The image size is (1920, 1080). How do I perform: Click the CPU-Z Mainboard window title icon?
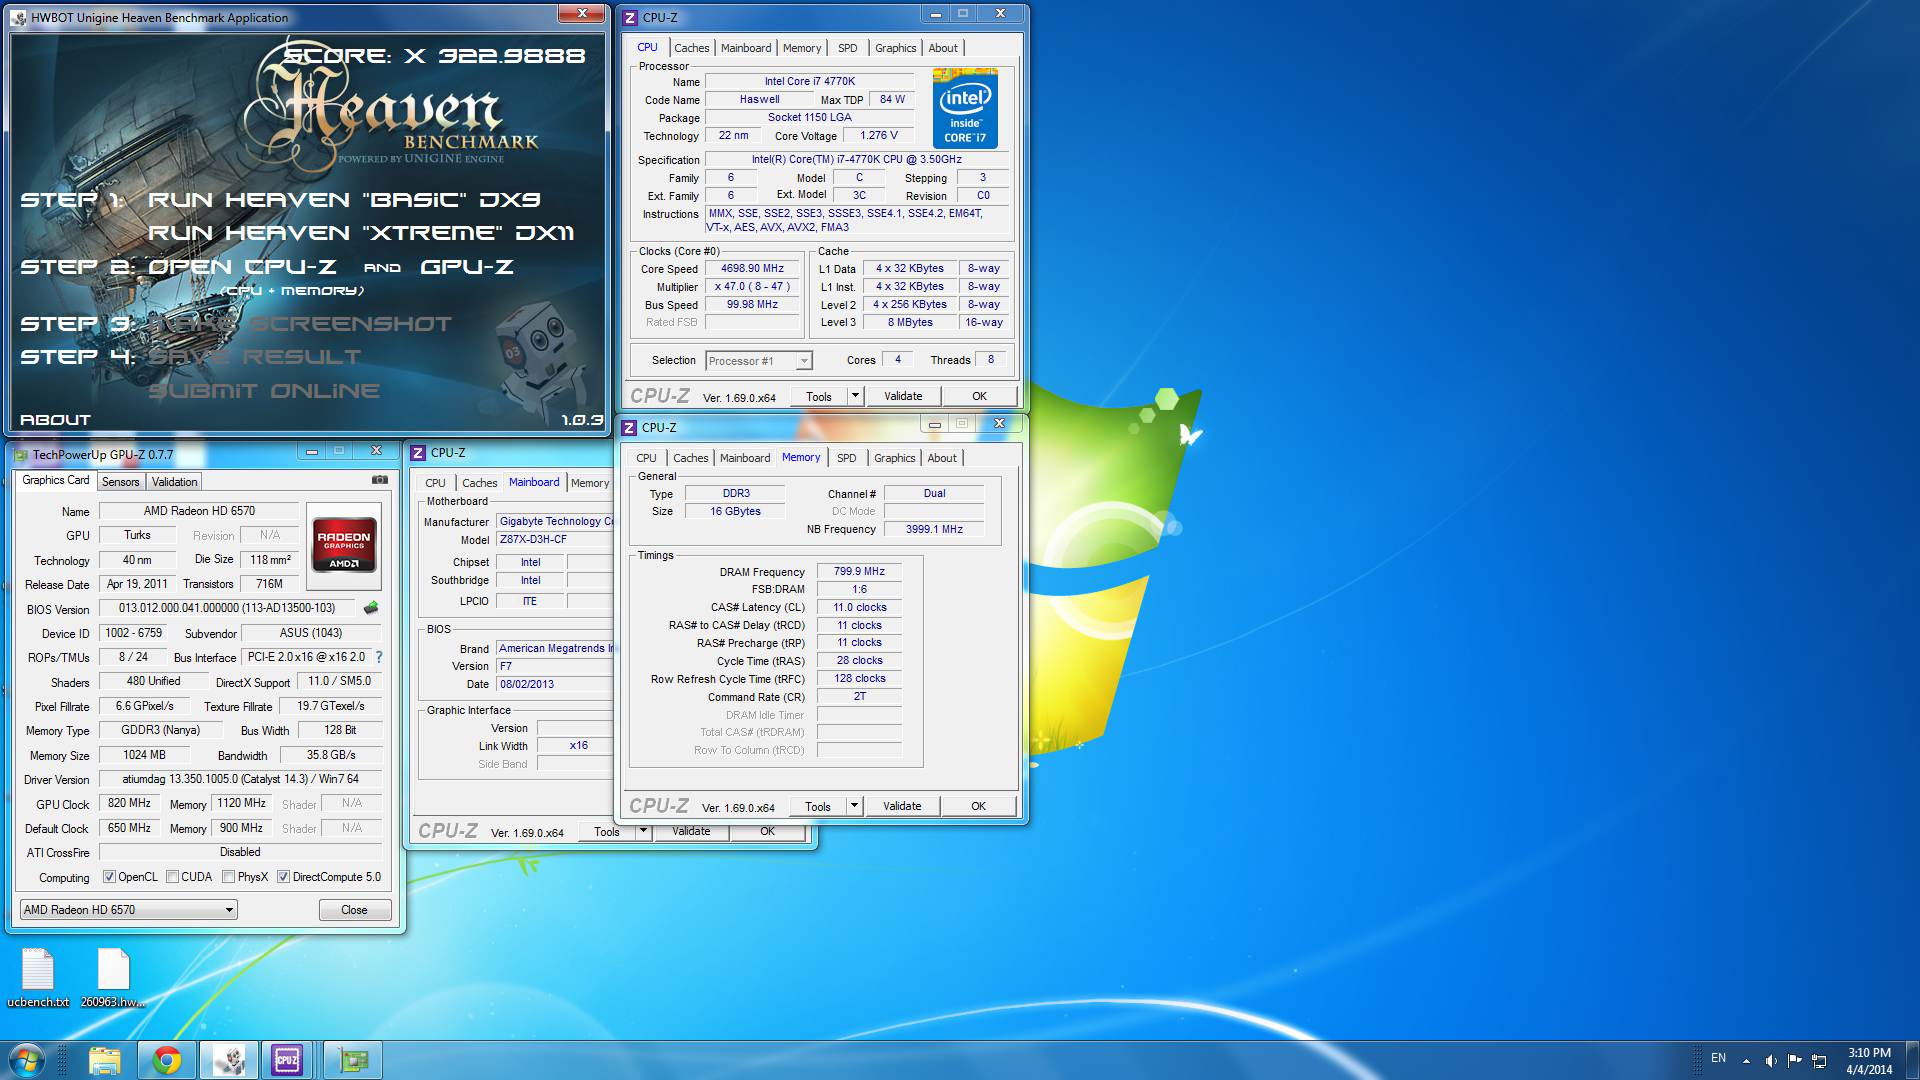point(418,453)
